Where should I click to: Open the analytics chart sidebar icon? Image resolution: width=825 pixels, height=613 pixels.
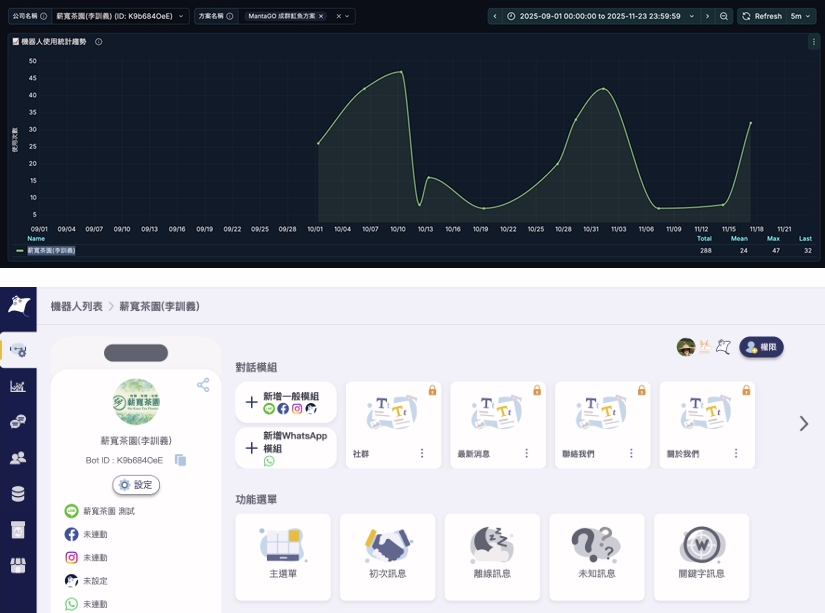pos(18,386)
